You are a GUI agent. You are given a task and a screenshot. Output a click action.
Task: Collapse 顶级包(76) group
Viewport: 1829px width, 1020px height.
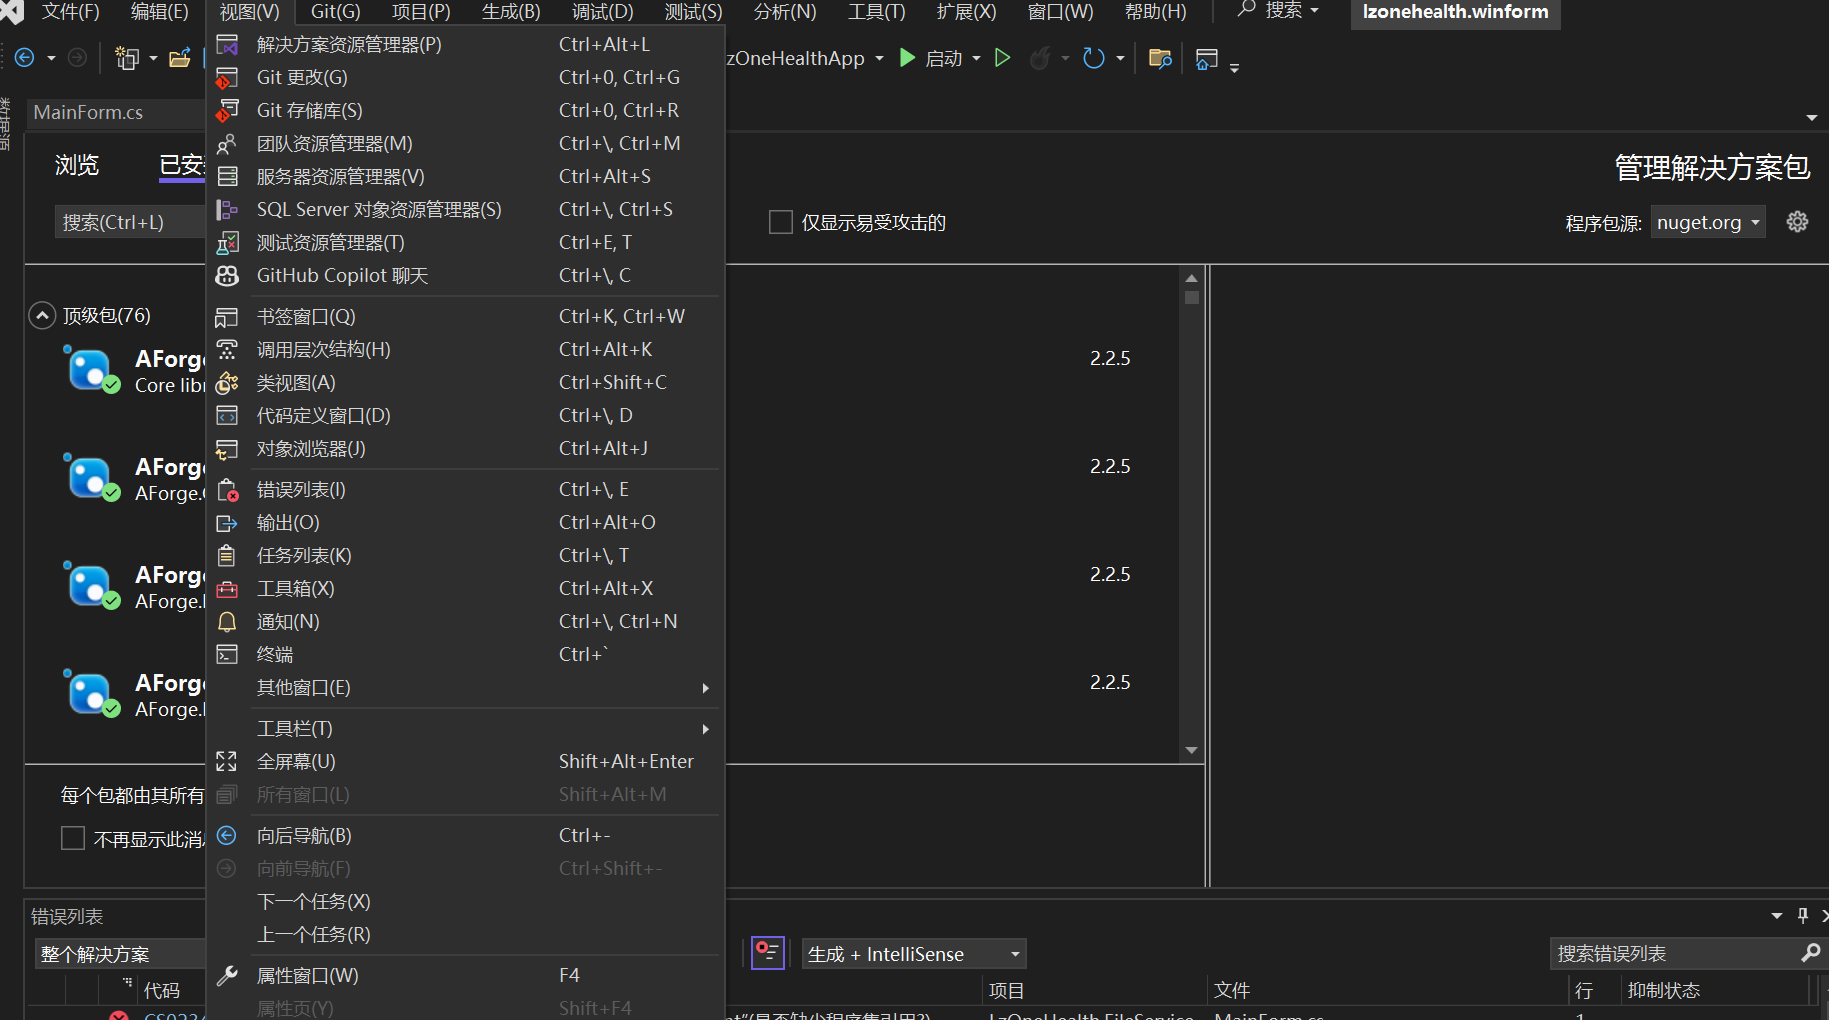tap(42, 316)
